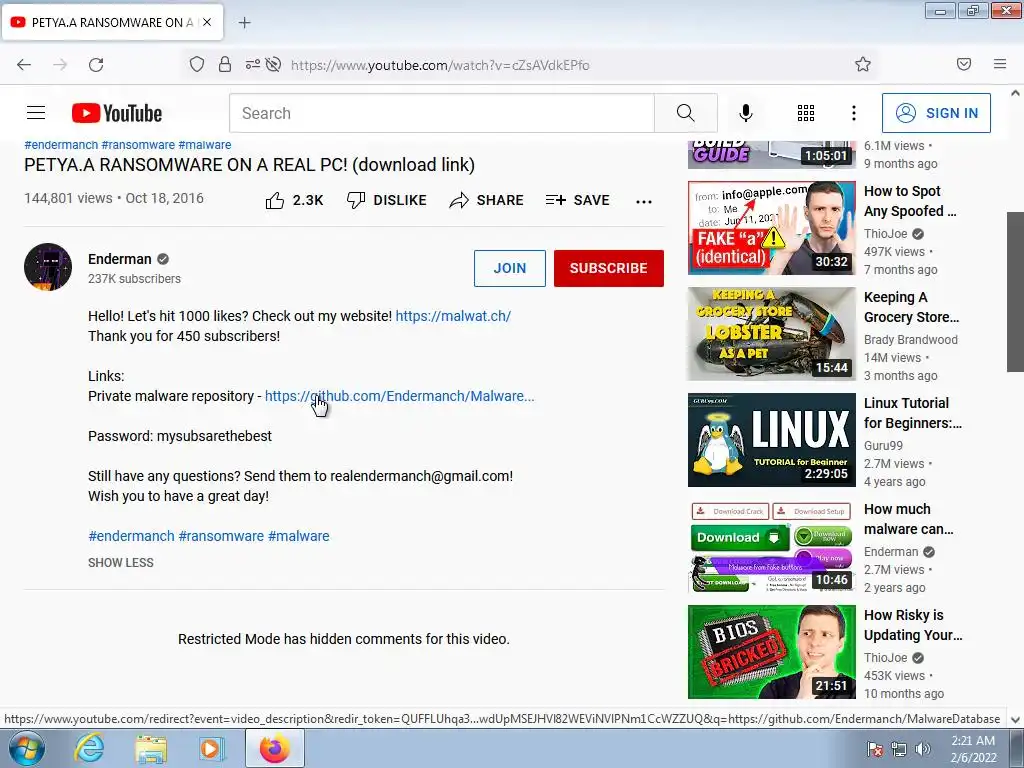1024x768 pixels.
Task: Click the video title PETYA.A RANSOMWARE
Action: pos(249,165)
